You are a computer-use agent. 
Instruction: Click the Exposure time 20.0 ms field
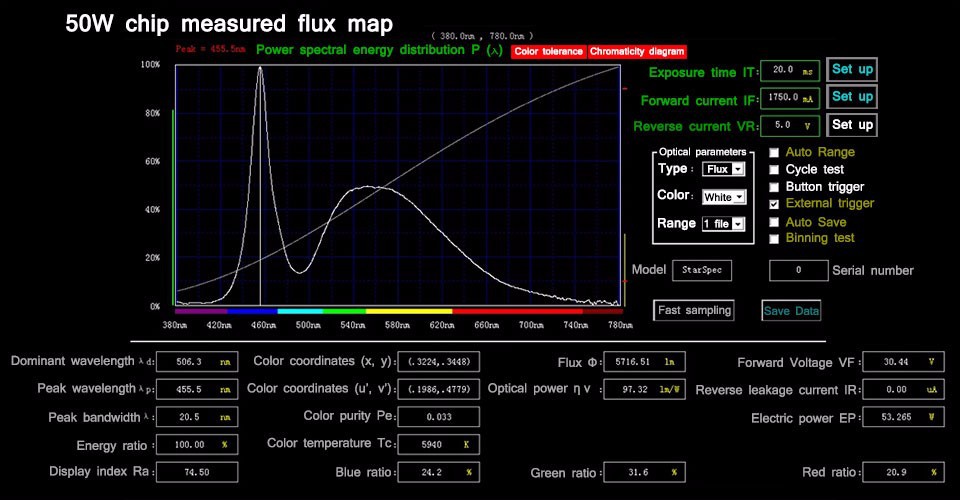point(790,71)
